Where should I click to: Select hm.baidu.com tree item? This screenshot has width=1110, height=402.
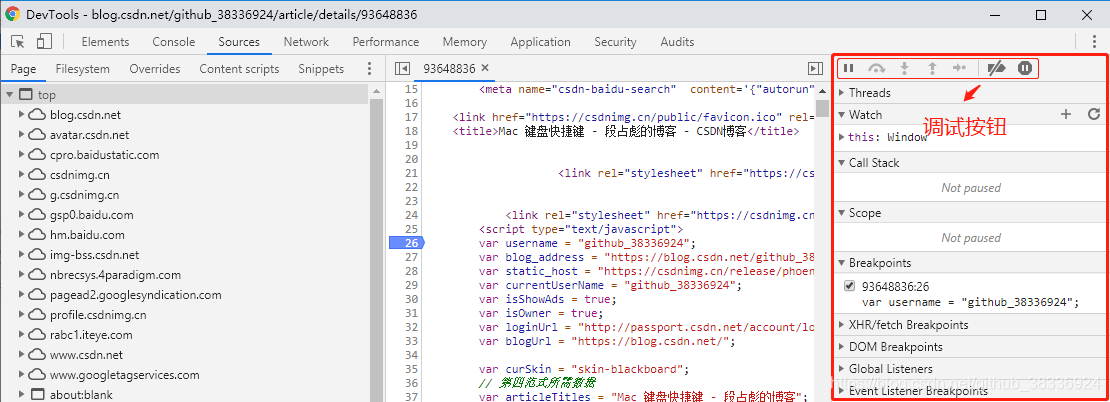click(87, 235)
